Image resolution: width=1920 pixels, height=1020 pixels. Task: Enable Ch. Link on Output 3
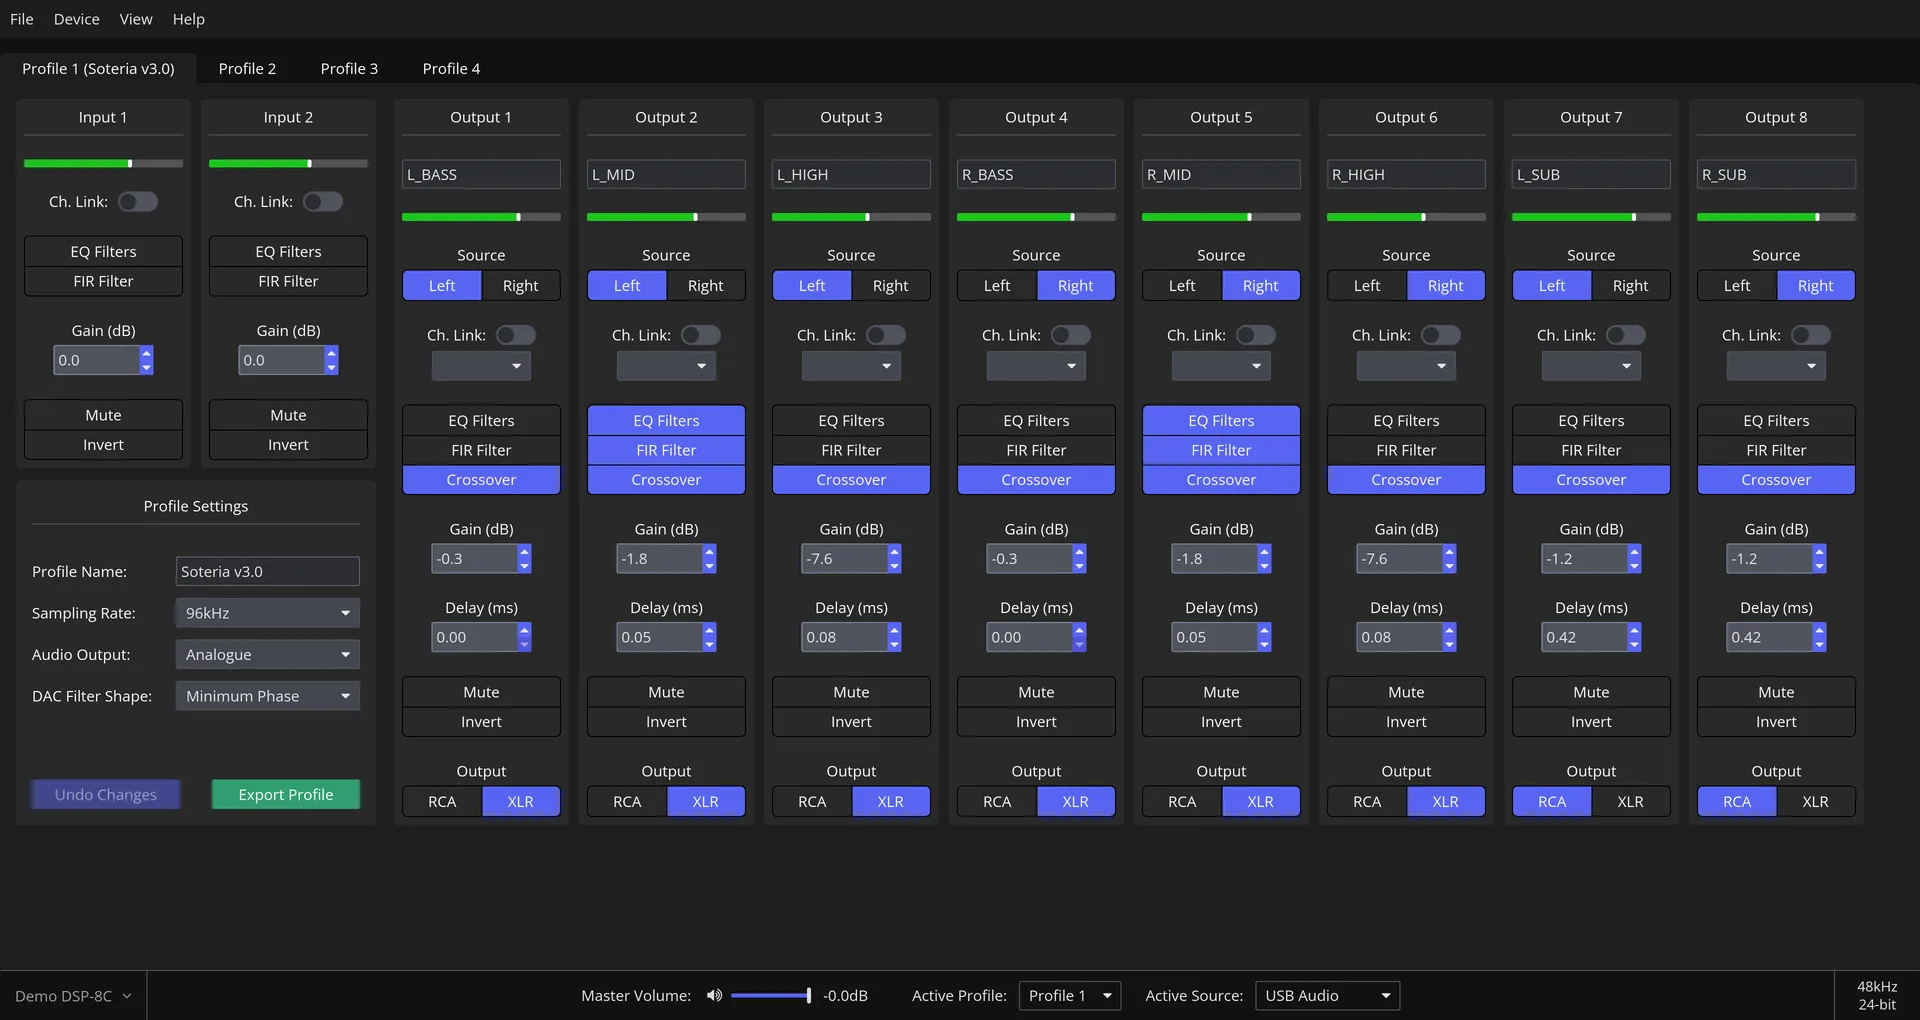tap(886, 335)
